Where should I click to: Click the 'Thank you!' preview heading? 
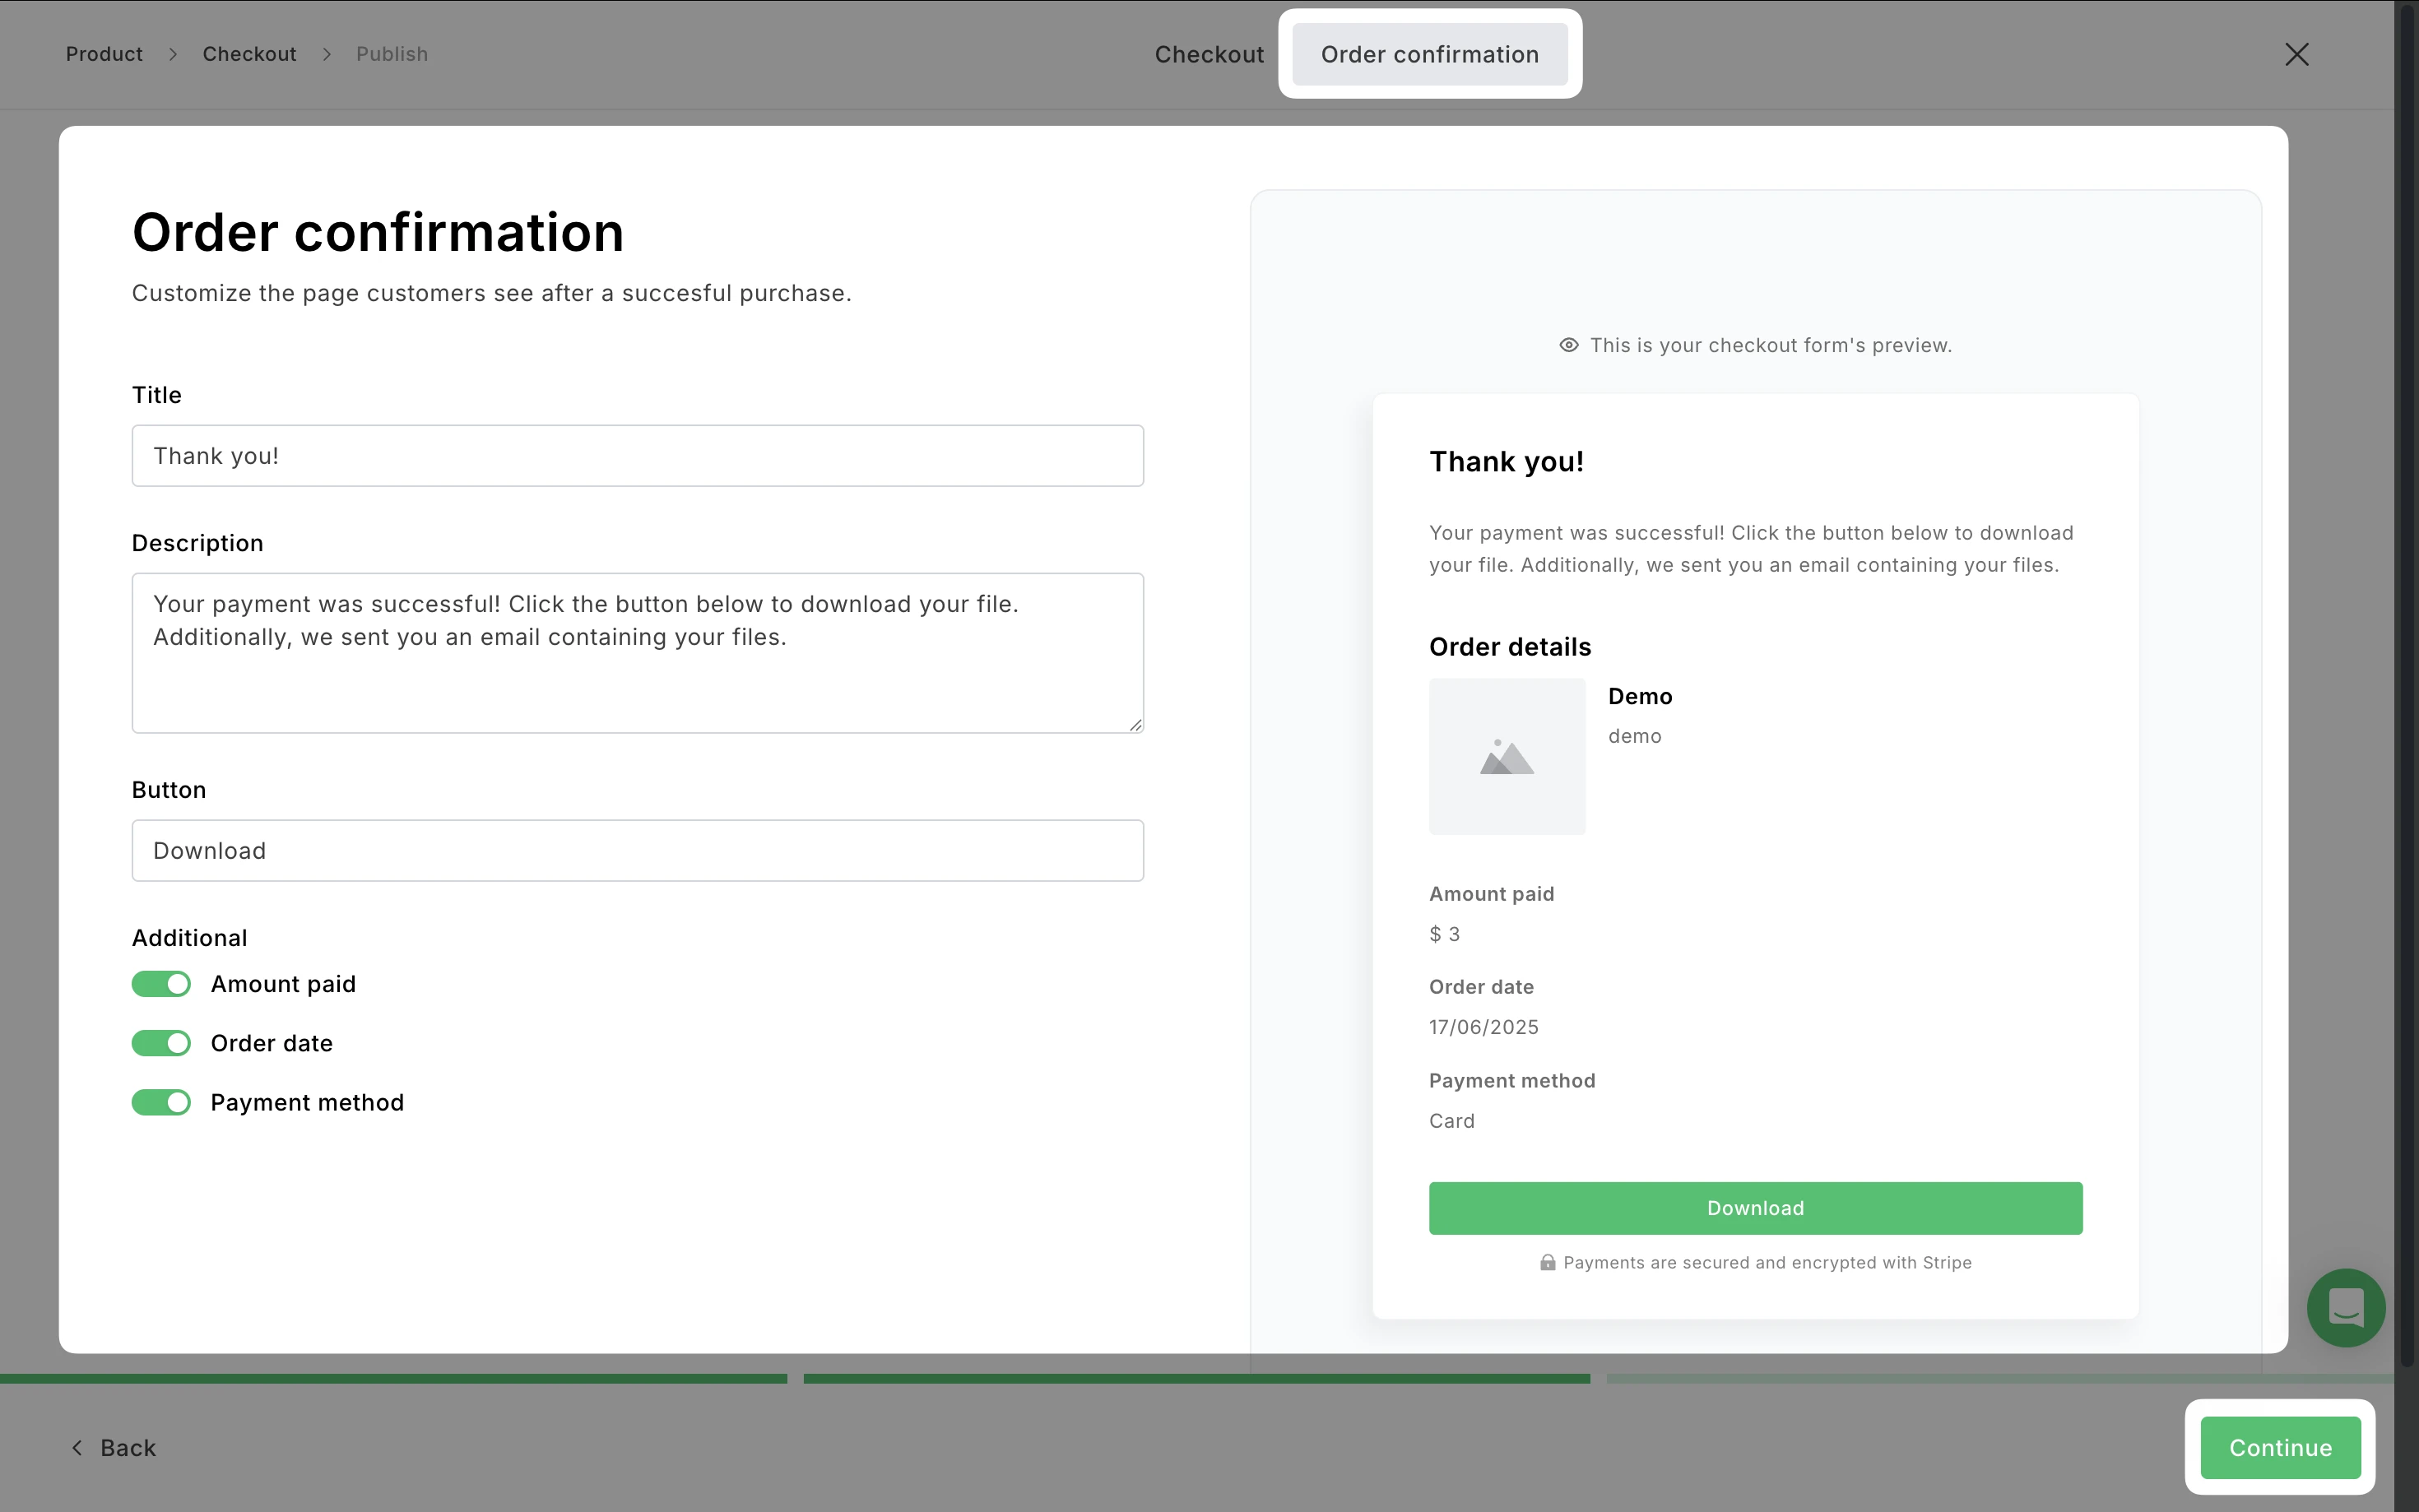1506,461
